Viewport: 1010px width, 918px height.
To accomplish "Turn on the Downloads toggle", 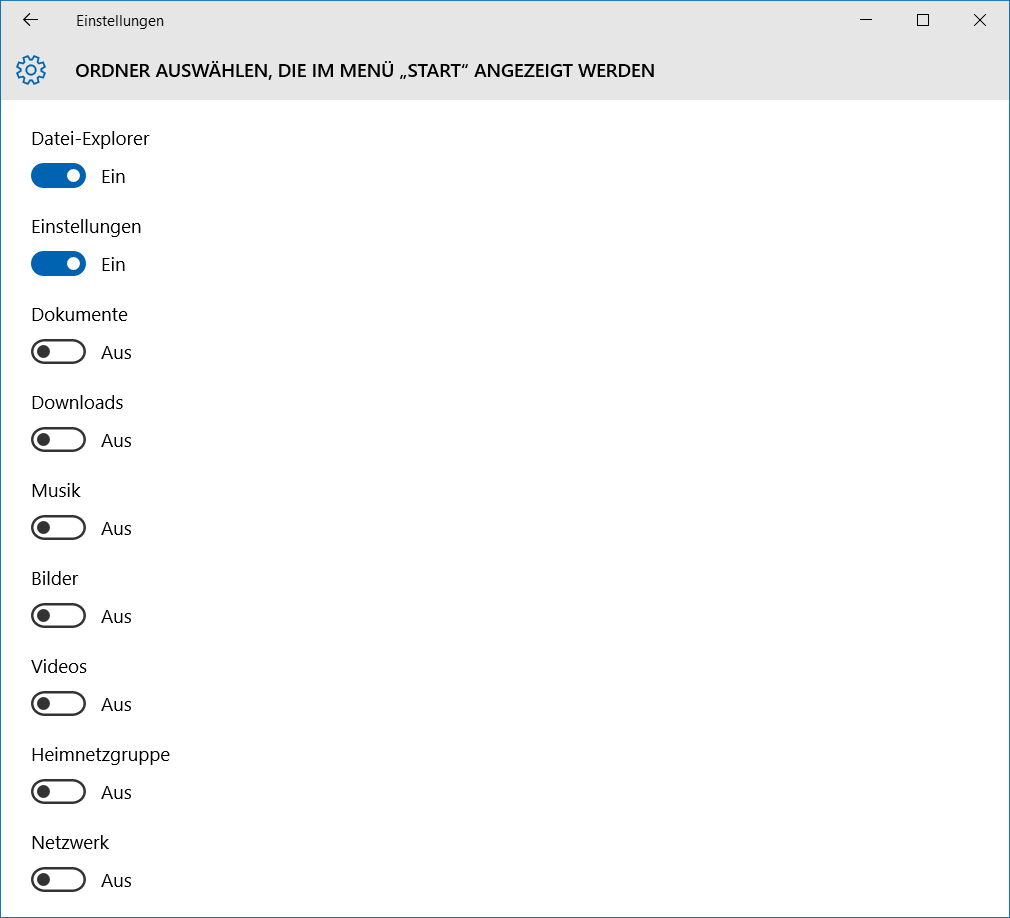I will click(x=58, y=440).
